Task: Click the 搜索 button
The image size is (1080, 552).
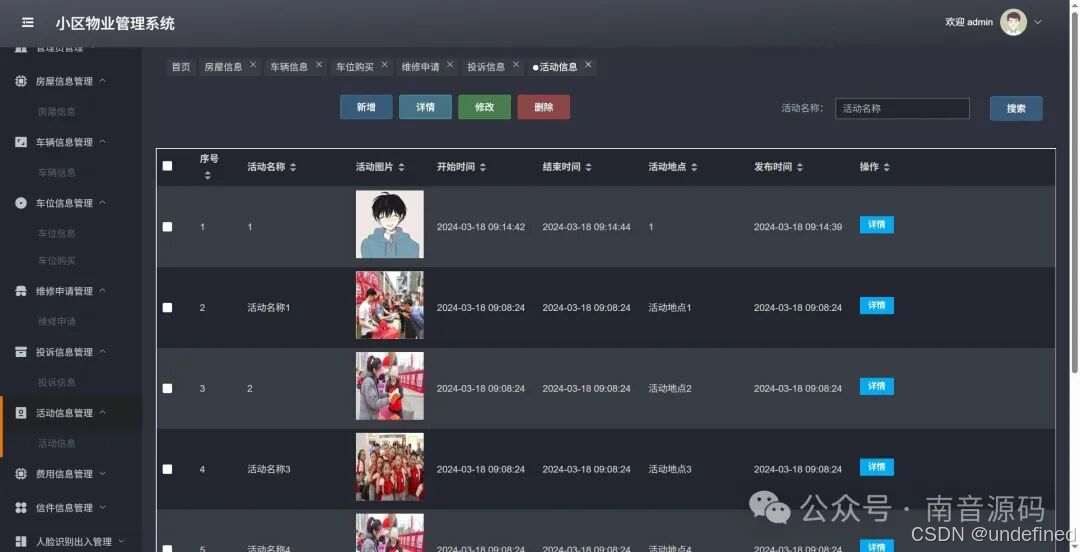Action: coord(1016,108)
